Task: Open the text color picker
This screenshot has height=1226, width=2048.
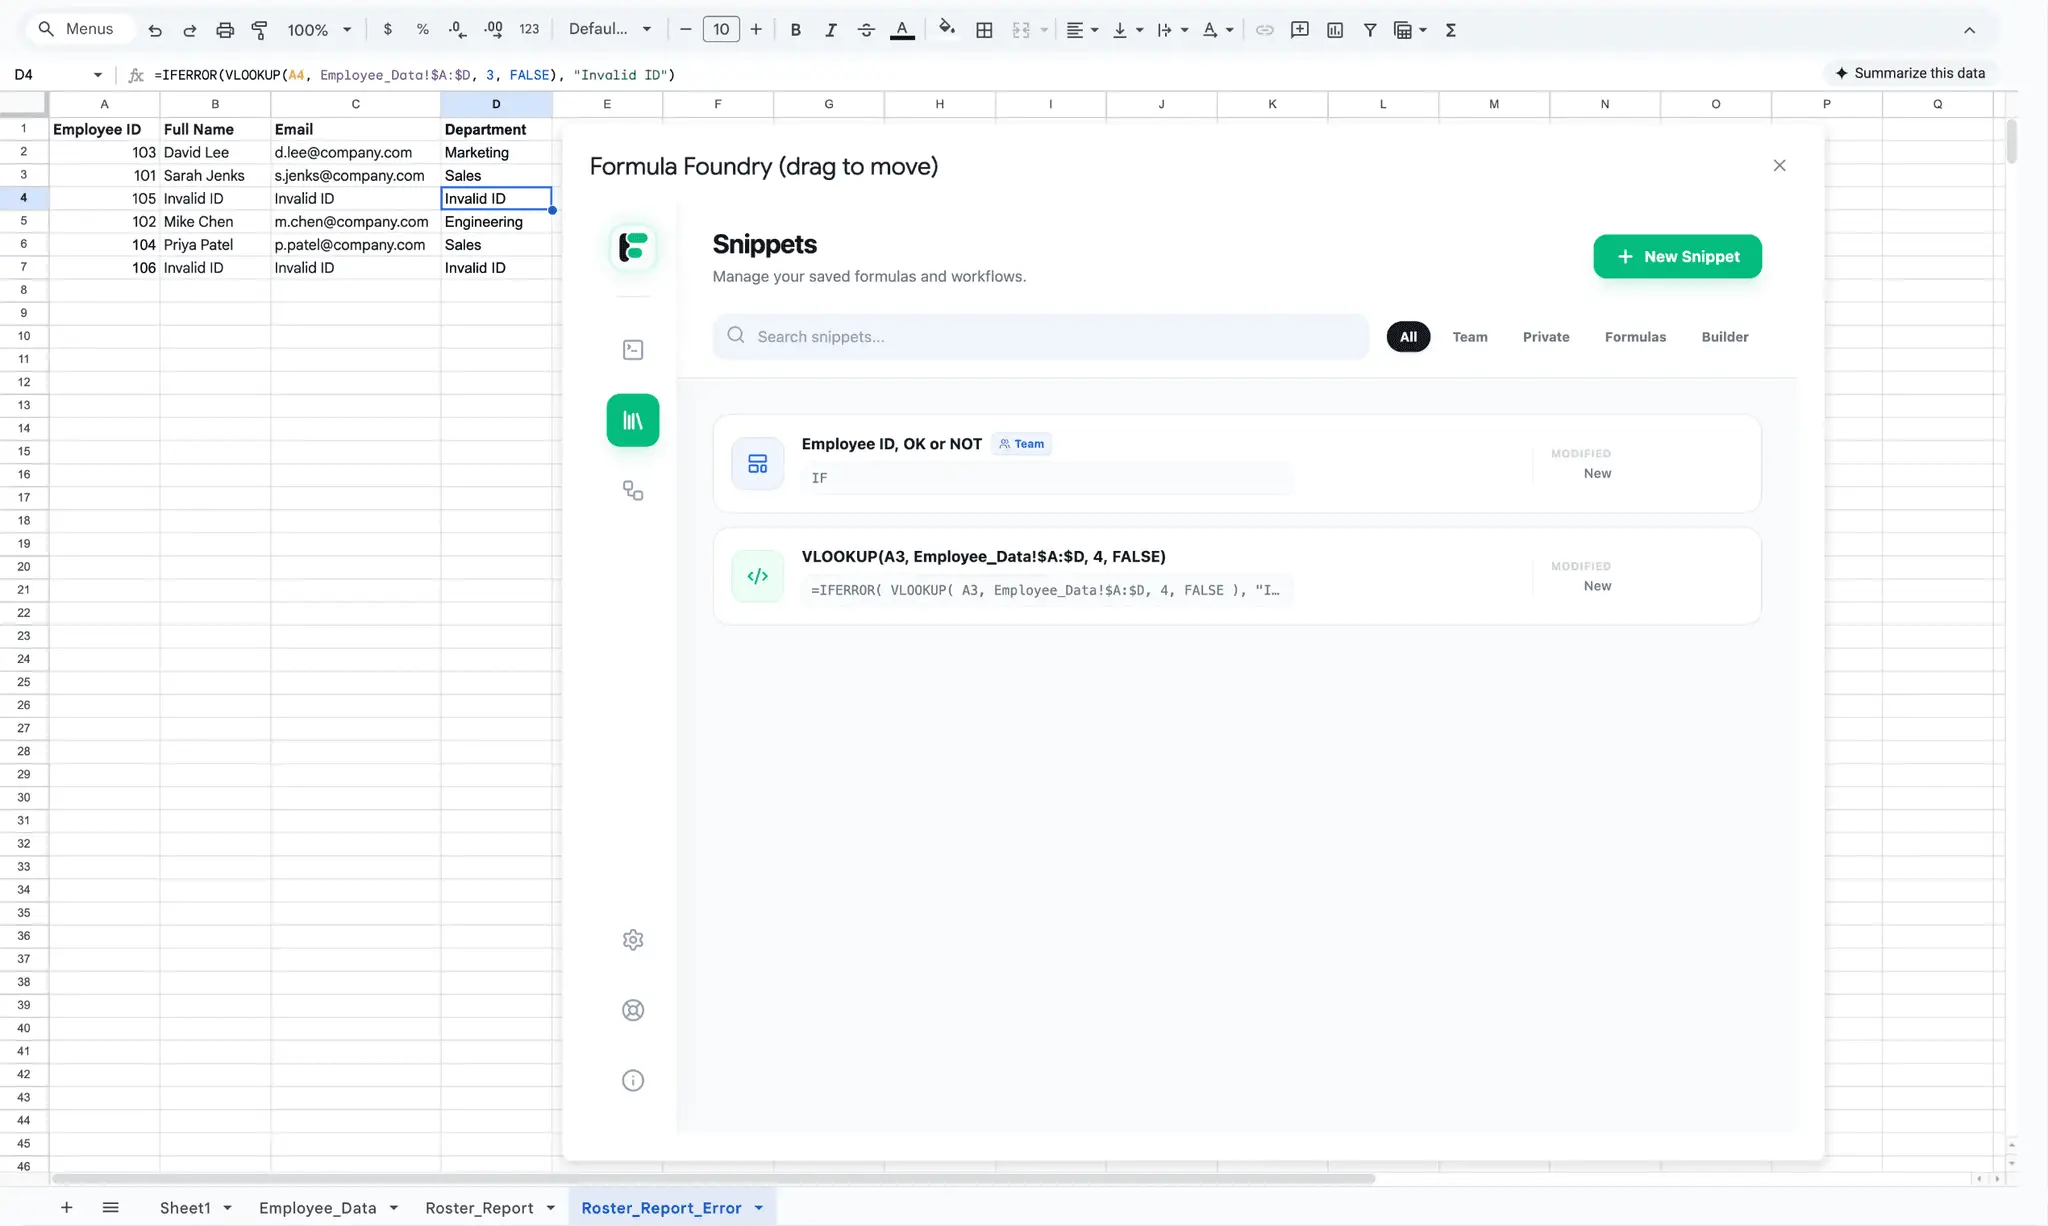Action: coord(902,30)
